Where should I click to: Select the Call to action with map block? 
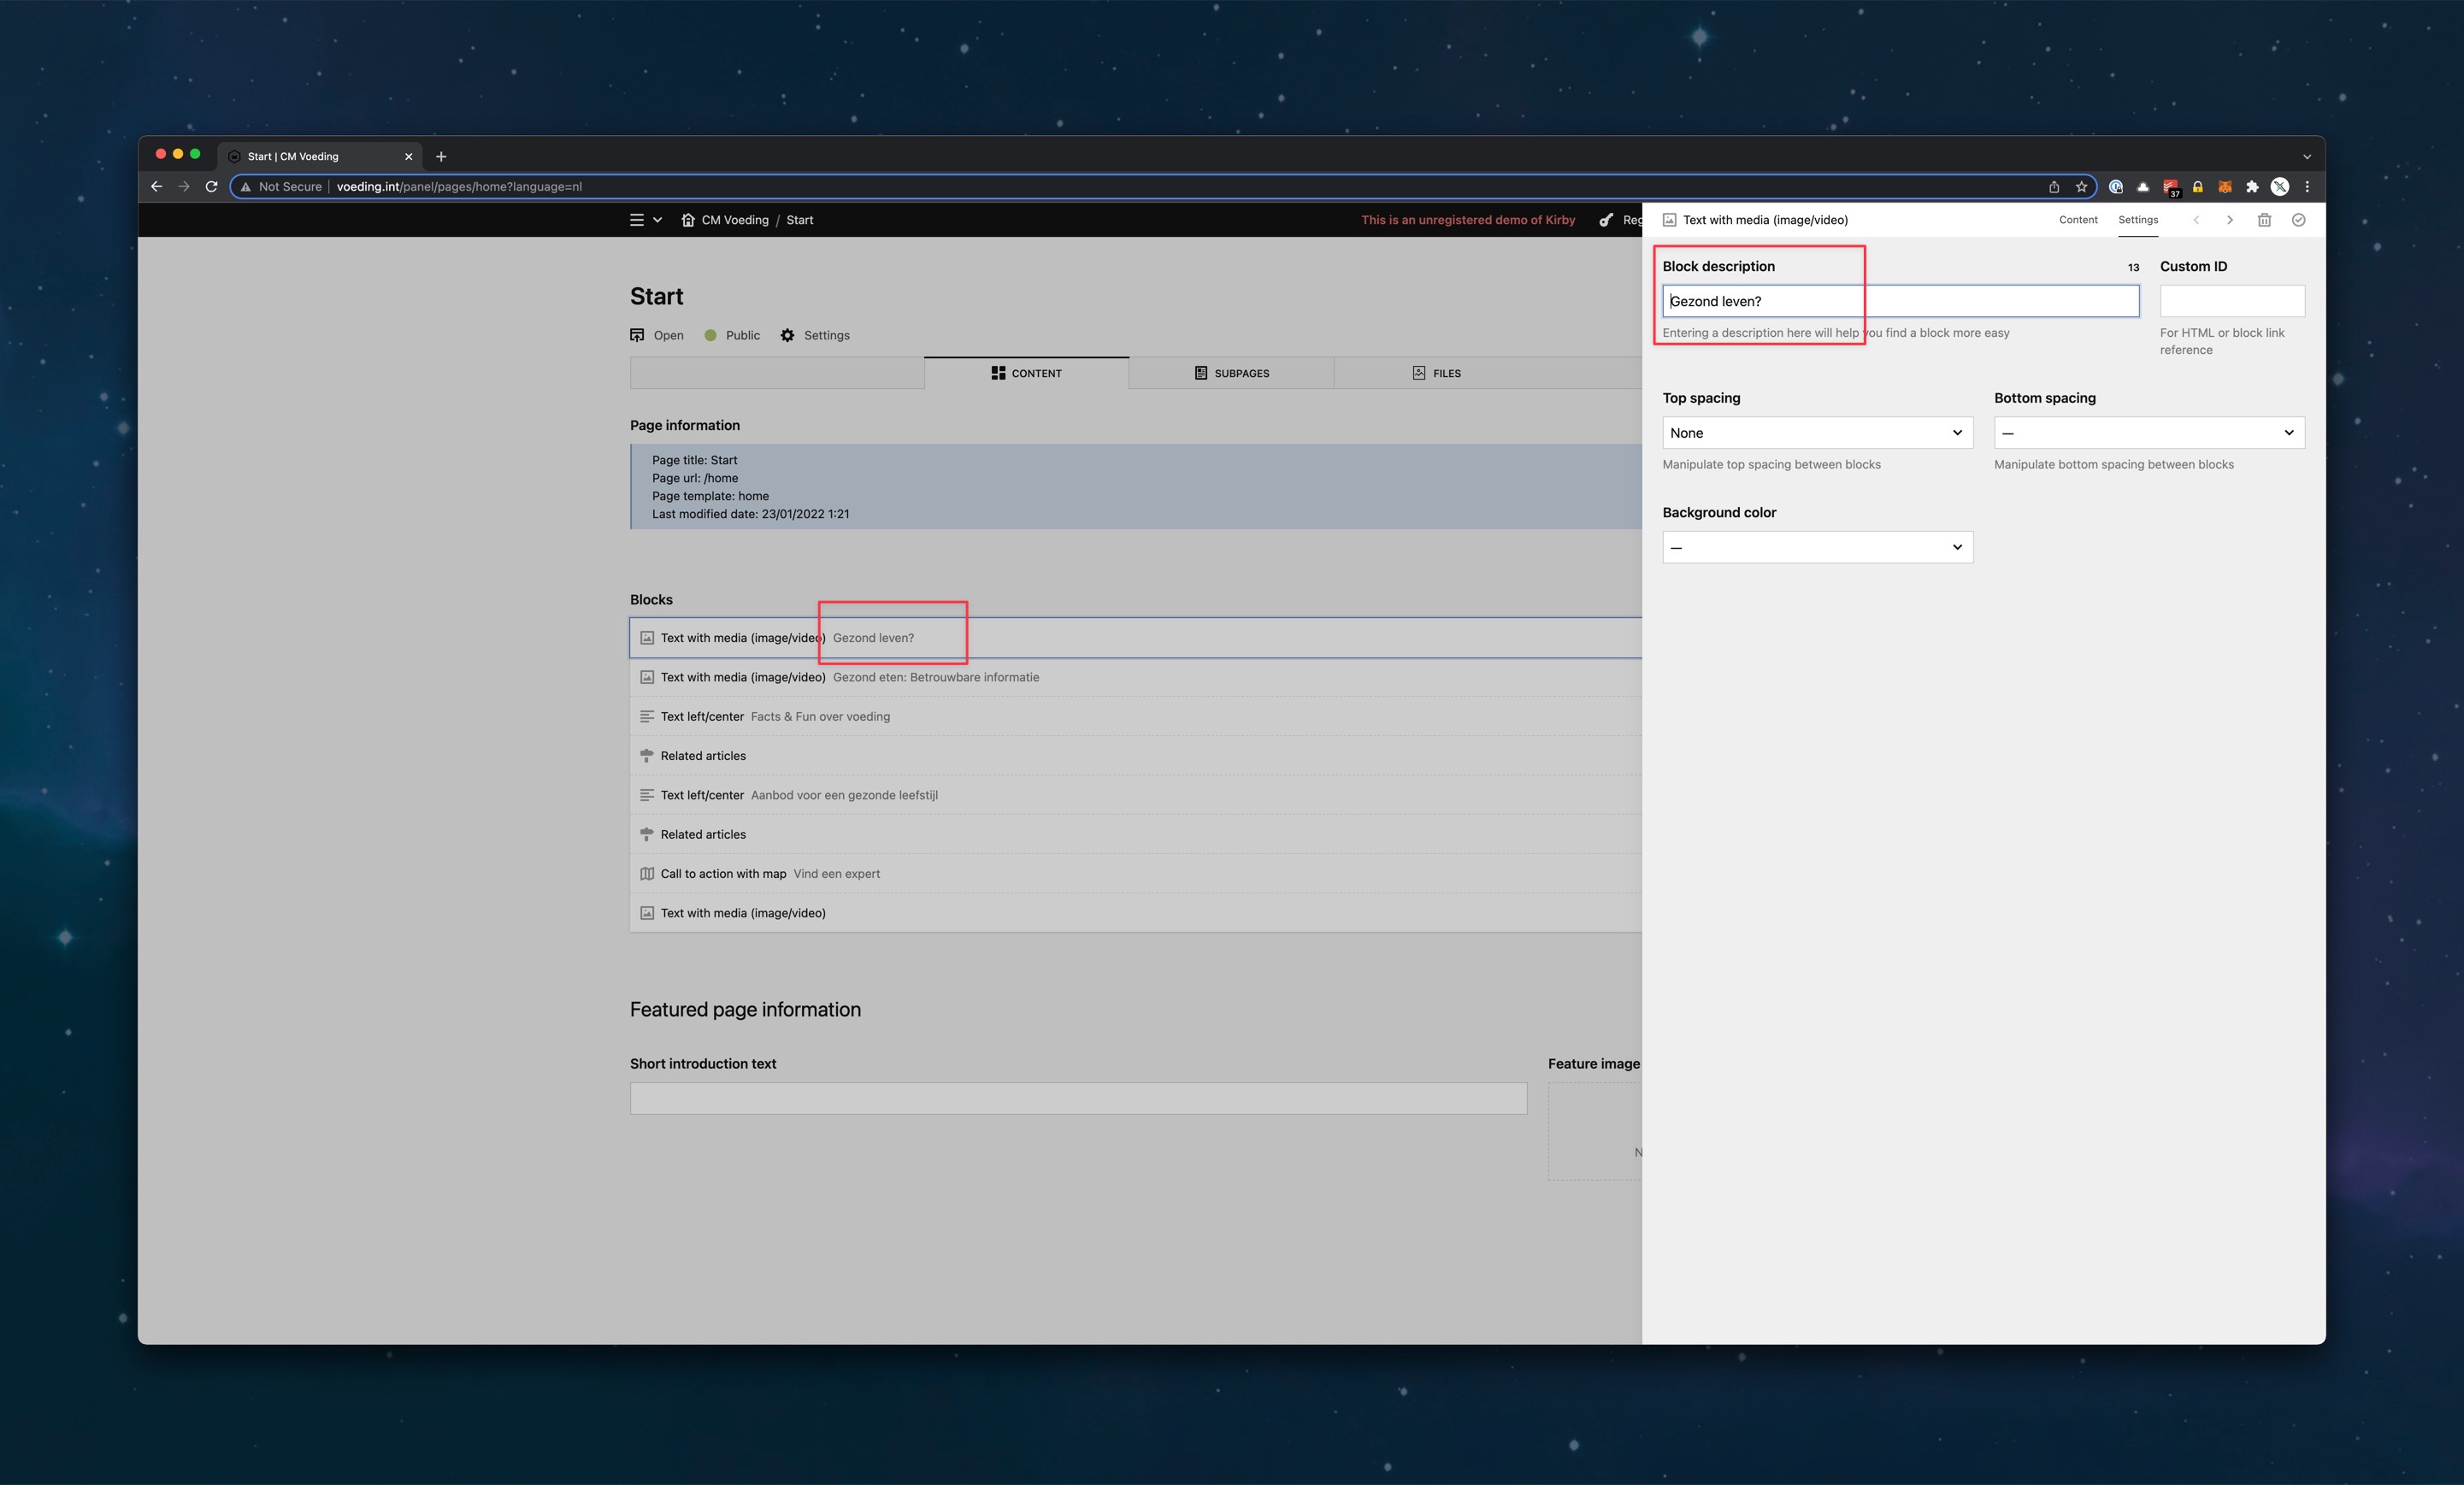tap(1135, 874)
